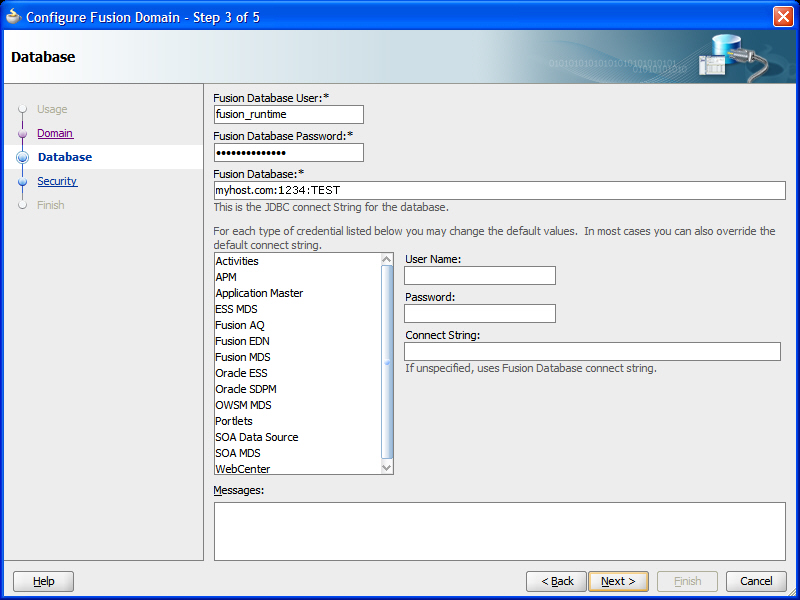Click inside the Messages text area
800x600 pixels.
(x=499, y=531)
